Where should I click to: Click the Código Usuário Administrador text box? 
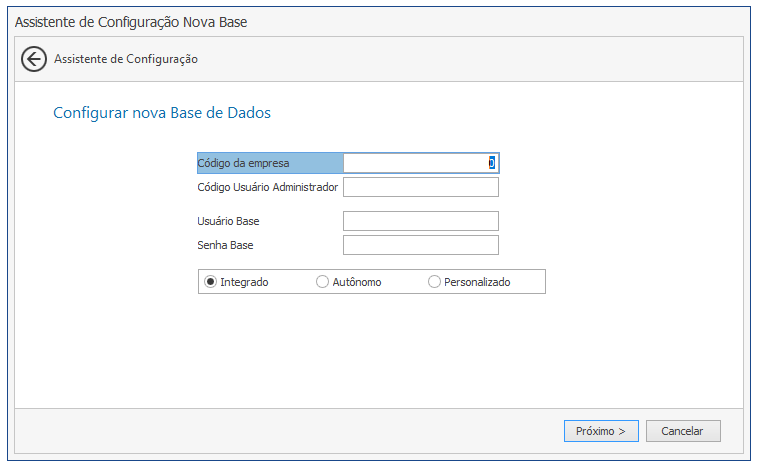tap(421, 187)
